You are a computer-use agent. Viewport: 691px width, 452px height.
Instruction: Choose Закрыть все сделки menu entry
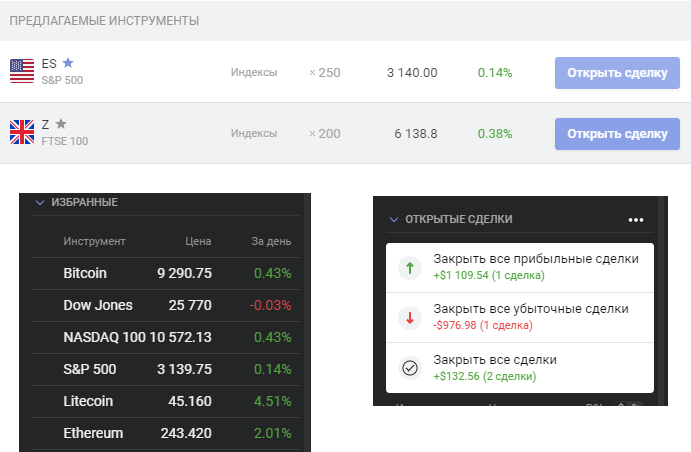point(494,359)
